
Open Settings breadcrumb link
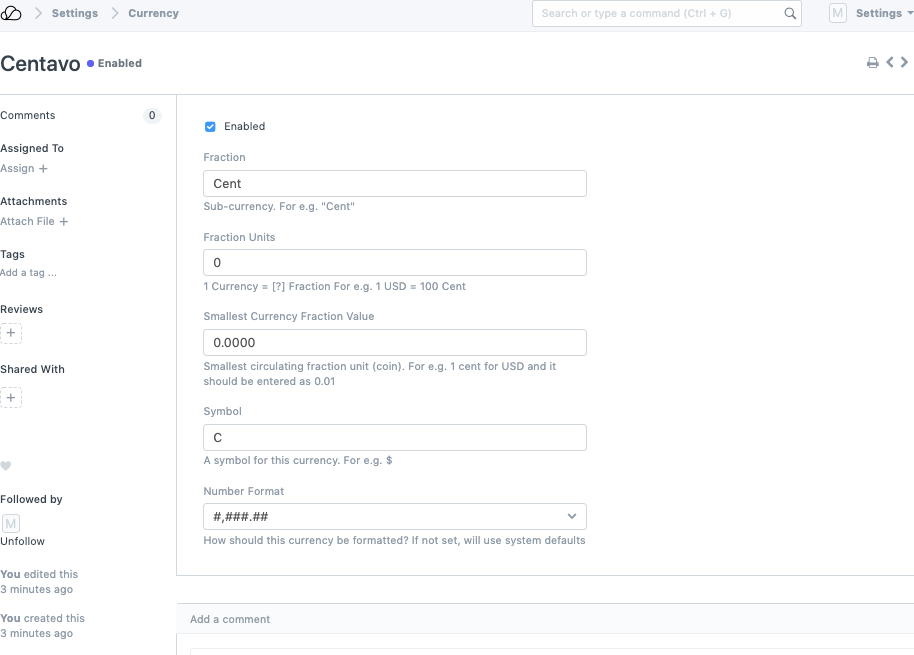[75, 13]
